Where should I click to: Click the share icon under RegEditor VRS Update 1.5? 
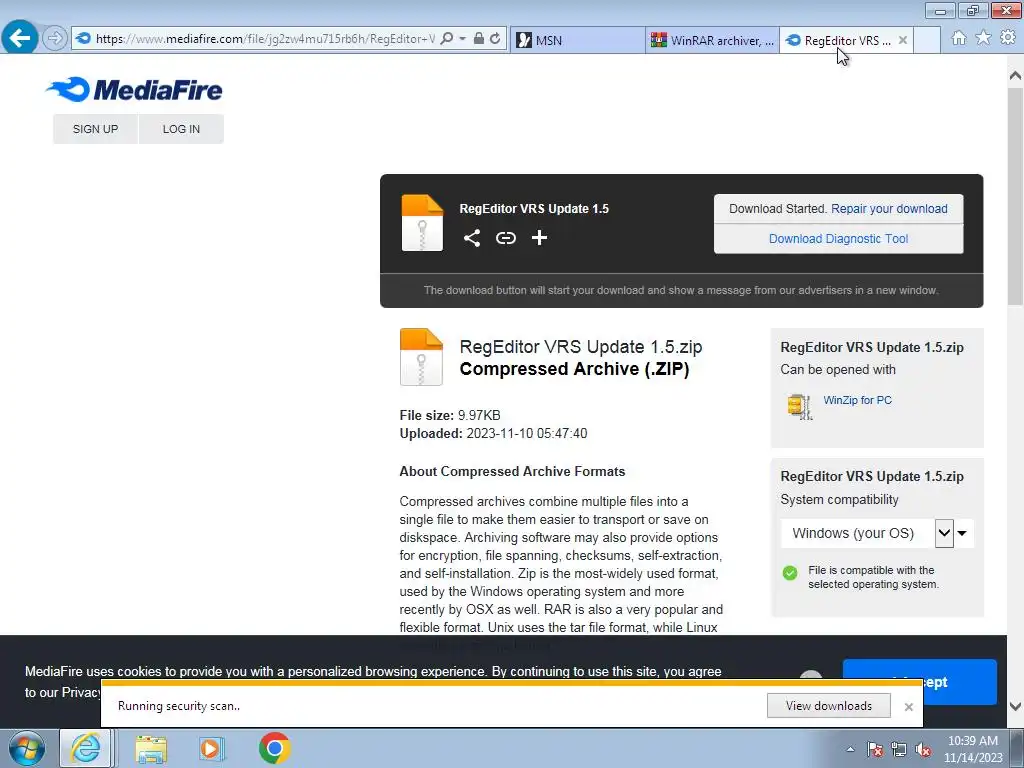[x=472, y=238]
